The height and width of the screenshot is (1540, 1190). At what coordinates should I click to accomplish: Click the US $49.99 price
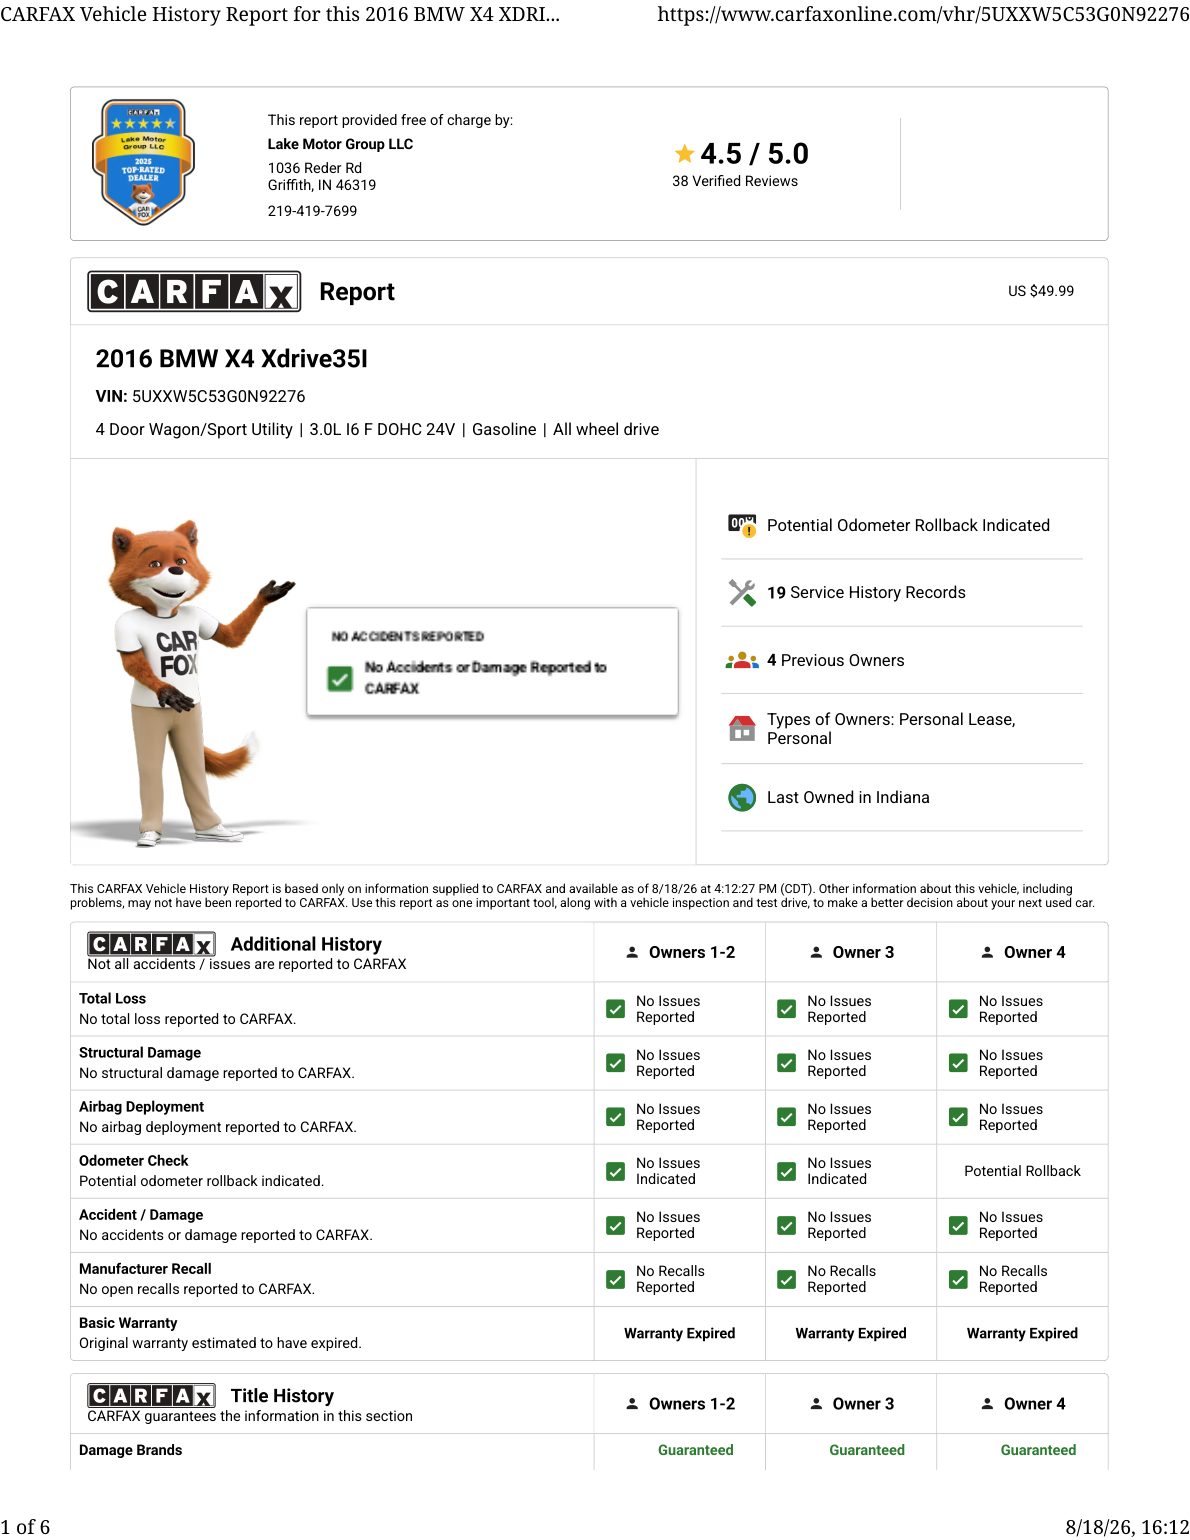pos(1041,291)
